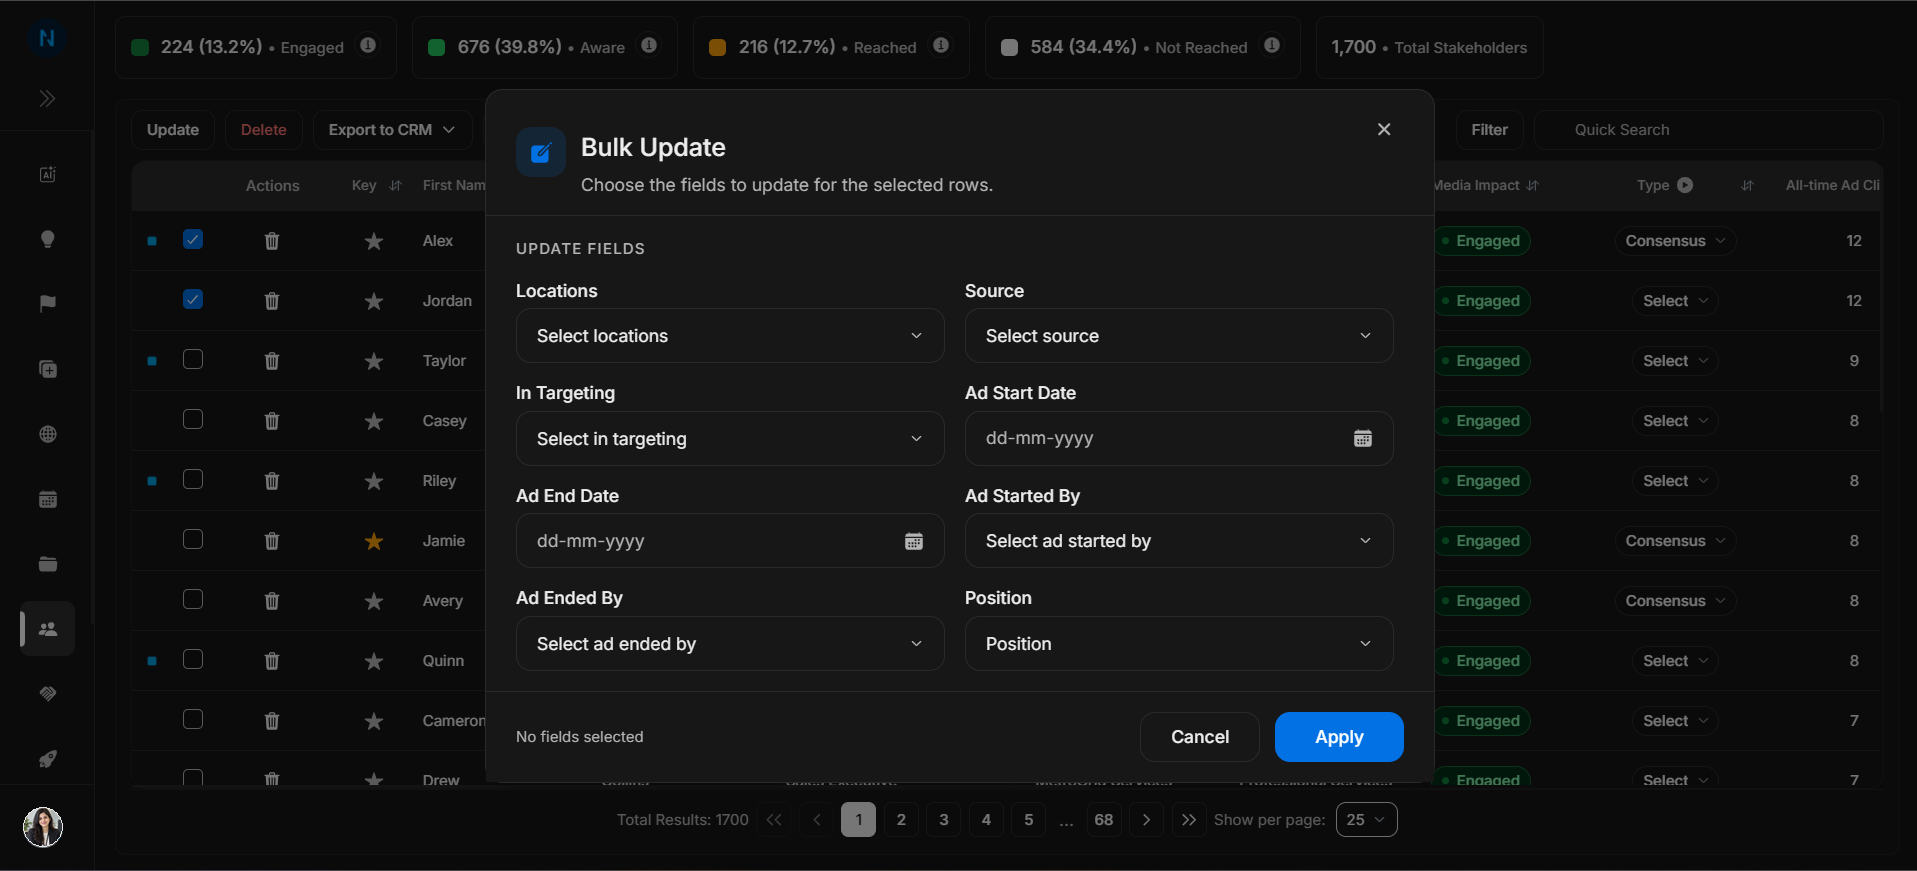This screenshot has width=1917, height=871.
Task: Open user profile avatar
Action: pos(43,827)
